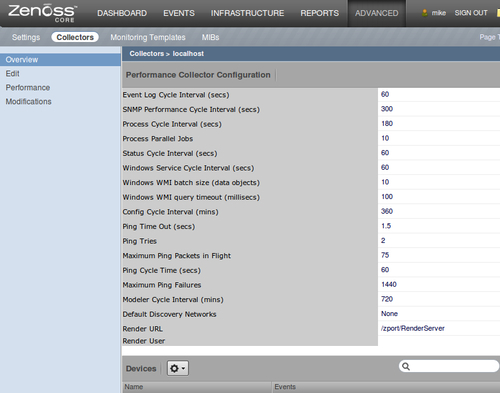Click the Event Log Cycle Interval label
This screenshot has width=500, height=393.
[176, 95]
